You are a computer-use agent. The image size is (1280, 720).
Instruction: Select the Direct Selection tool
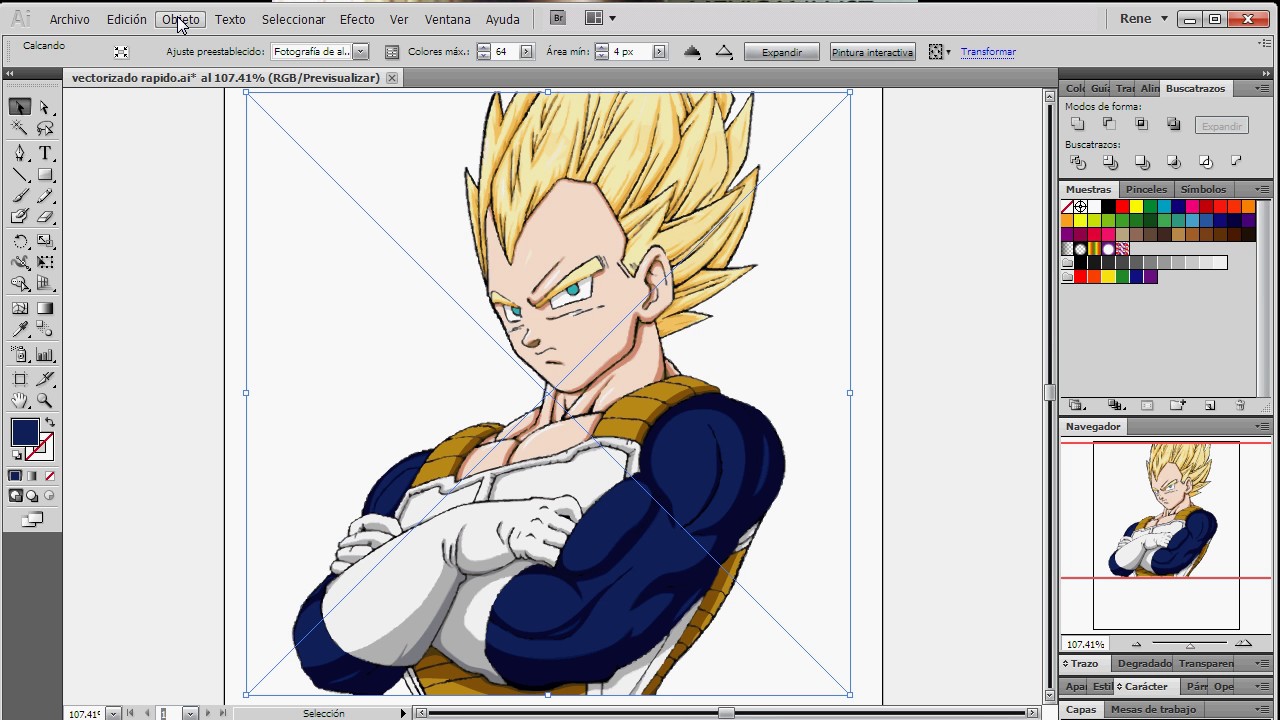click(45, 107)
